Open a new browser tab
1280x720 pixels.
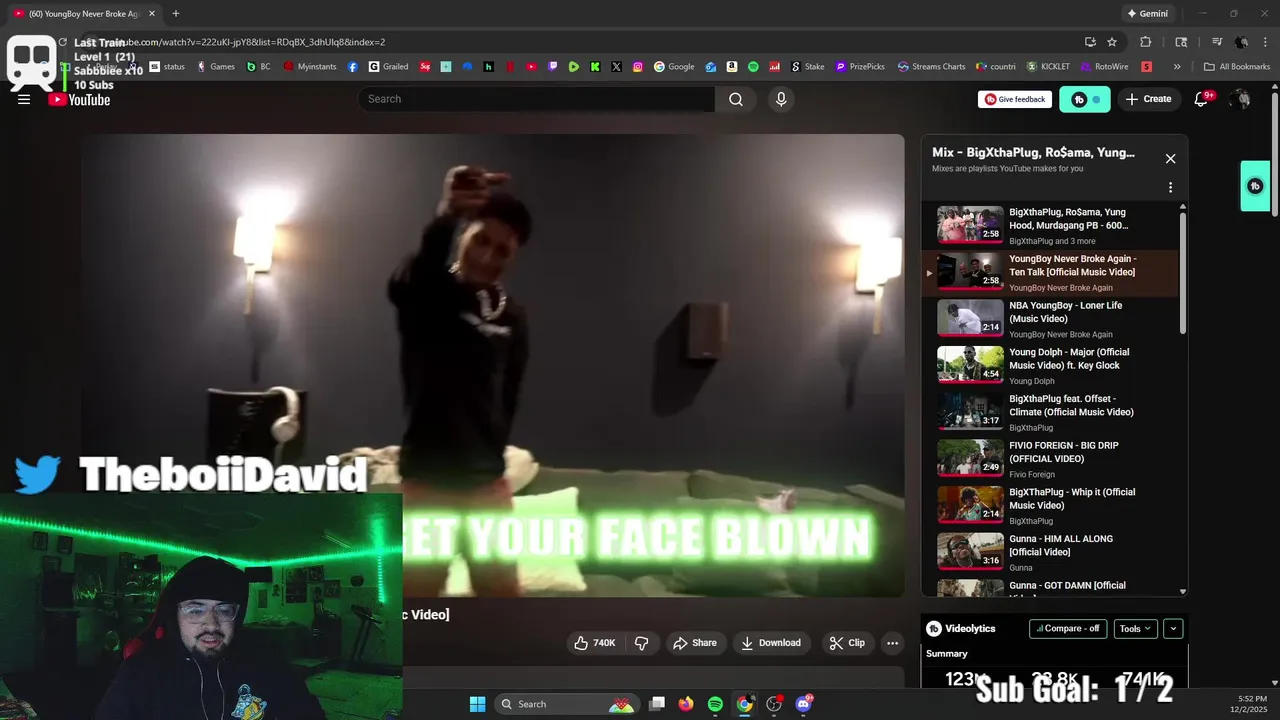tap(176, 14)
